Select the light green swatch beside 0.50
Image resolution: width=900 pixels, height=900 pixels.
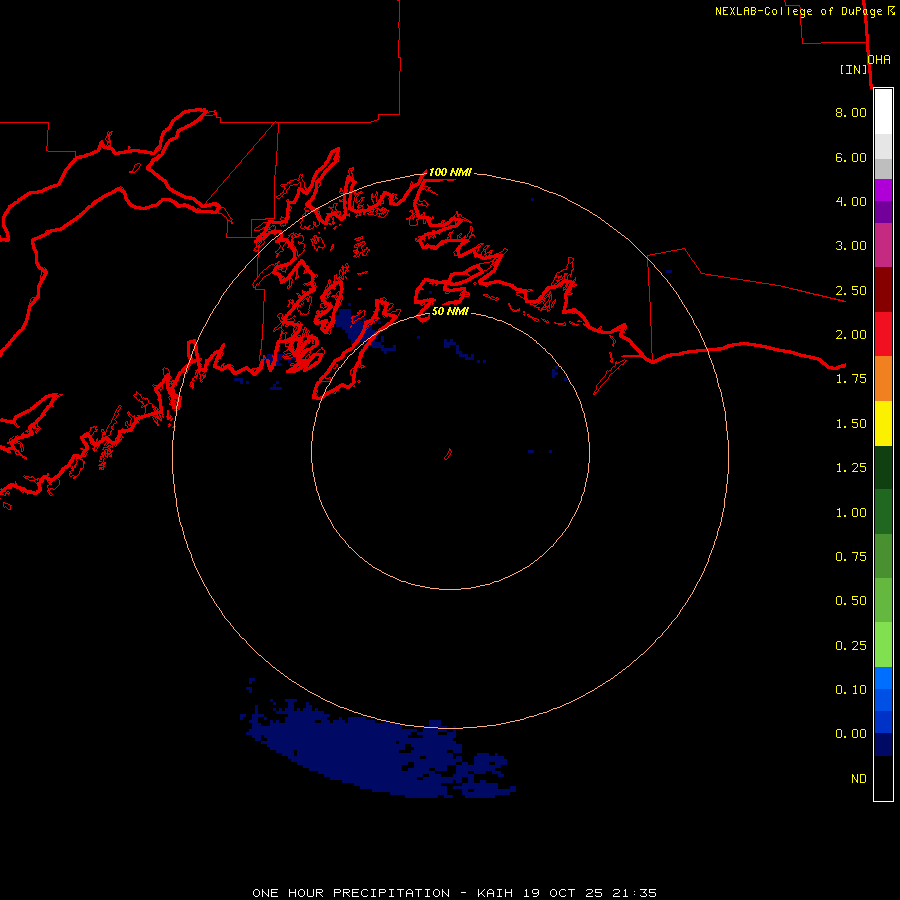point(883,600)
